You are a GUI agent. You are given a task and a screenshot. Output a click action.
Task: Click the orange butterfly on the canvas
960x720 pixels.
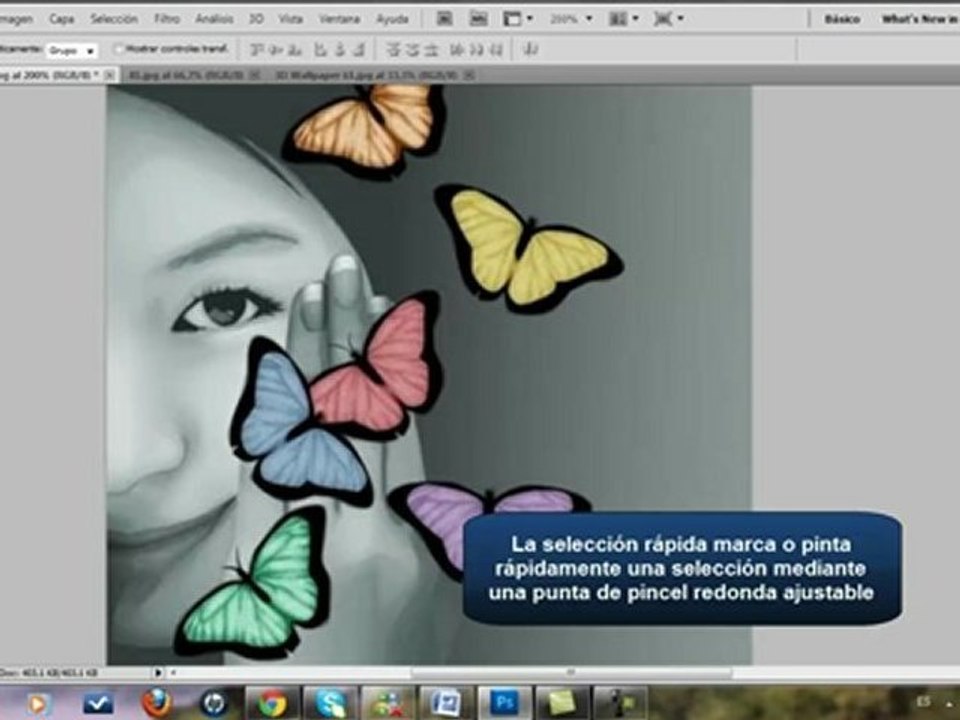(365, 130)
